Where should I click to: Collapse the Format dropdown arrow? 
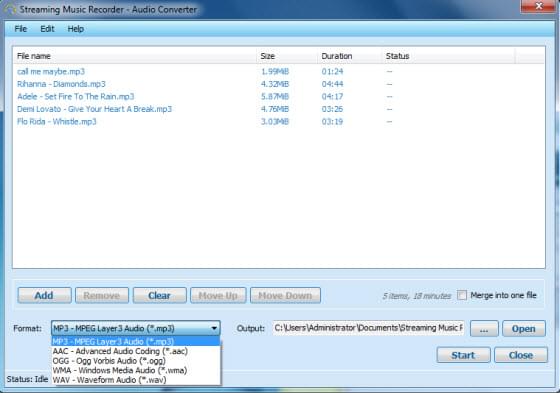click(x=214, y=328)
